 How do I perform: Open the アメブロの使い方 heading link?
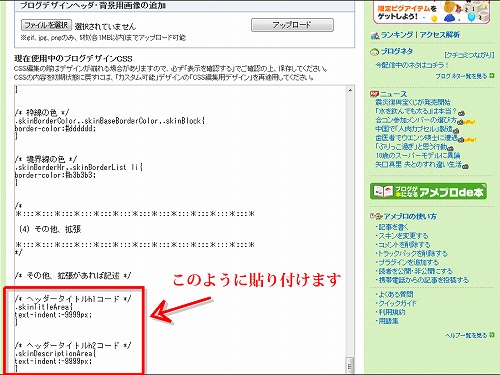tap(410, 216)
